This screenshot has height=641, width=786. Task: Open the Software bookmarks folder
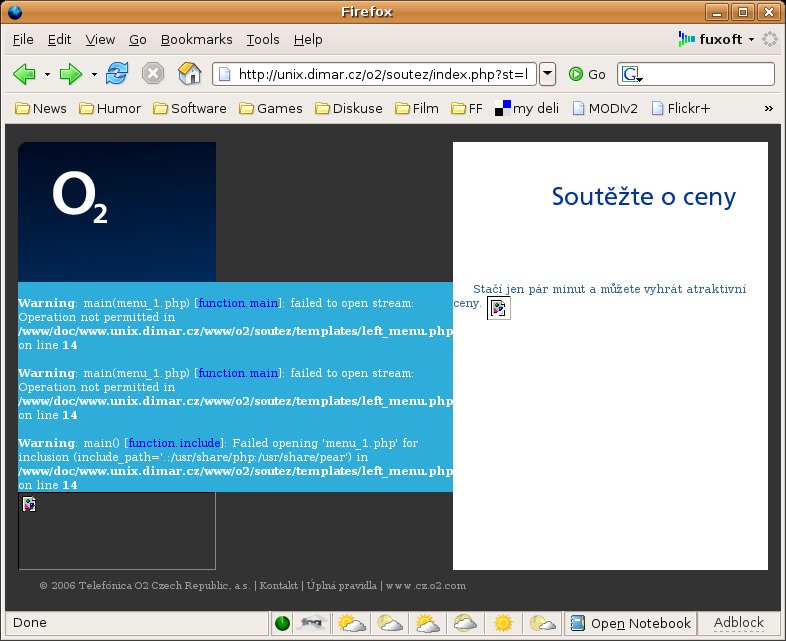click(x=189, y=108)
